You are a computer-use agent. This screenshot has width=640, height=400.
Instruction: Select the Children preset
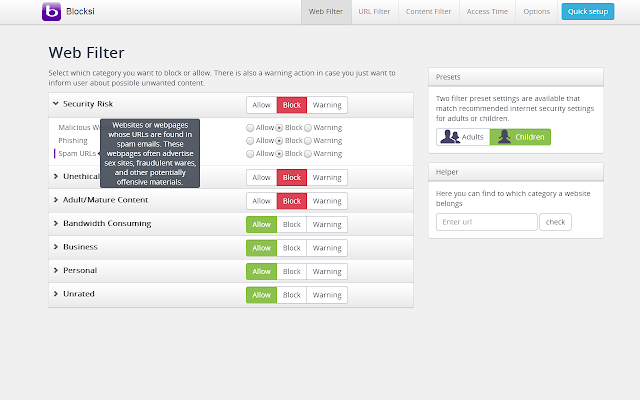520,136
